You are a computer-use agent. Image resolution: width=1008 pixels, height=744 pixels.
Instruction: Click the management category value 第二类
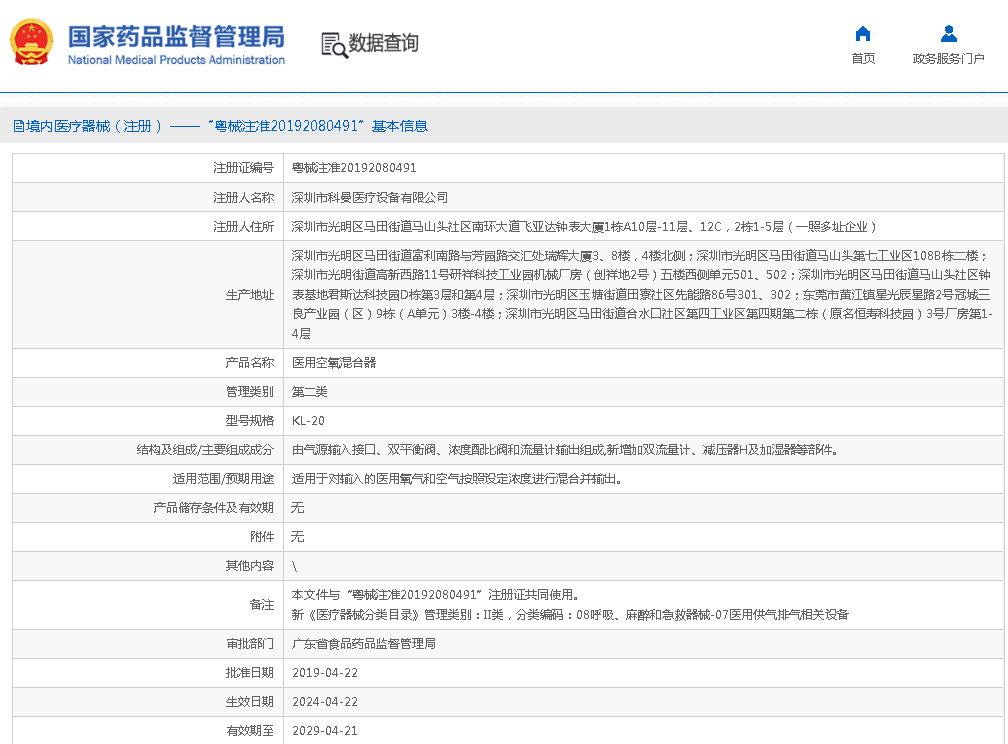point(309,392)
